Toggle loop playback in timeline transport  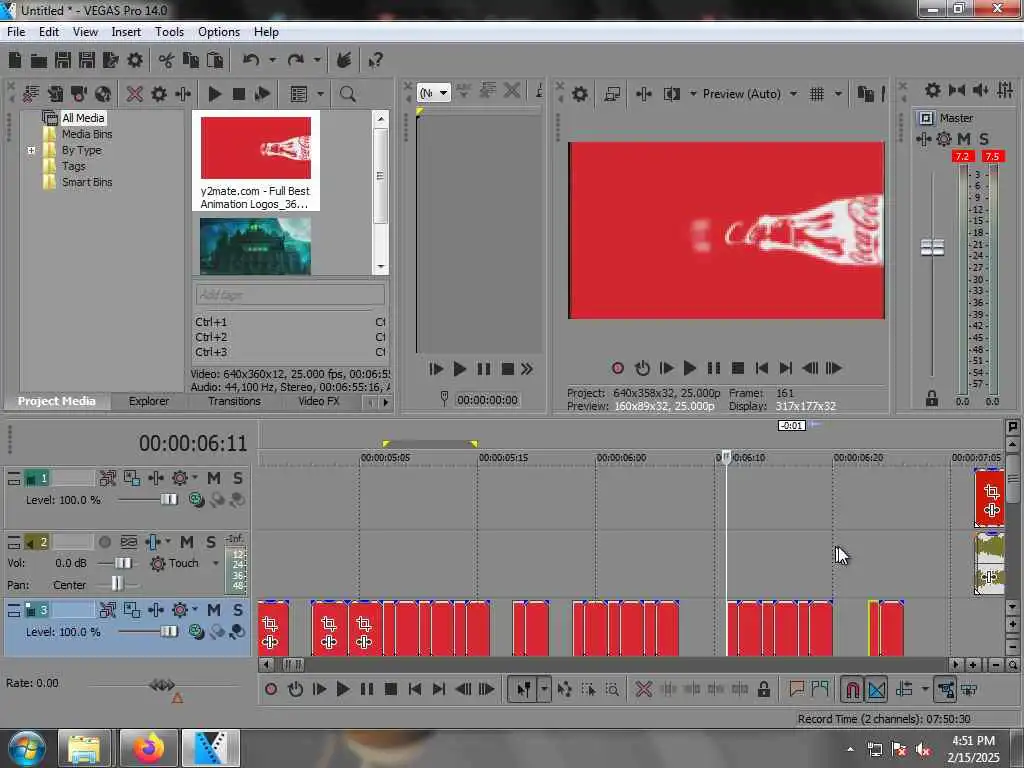tap(295, 689)
